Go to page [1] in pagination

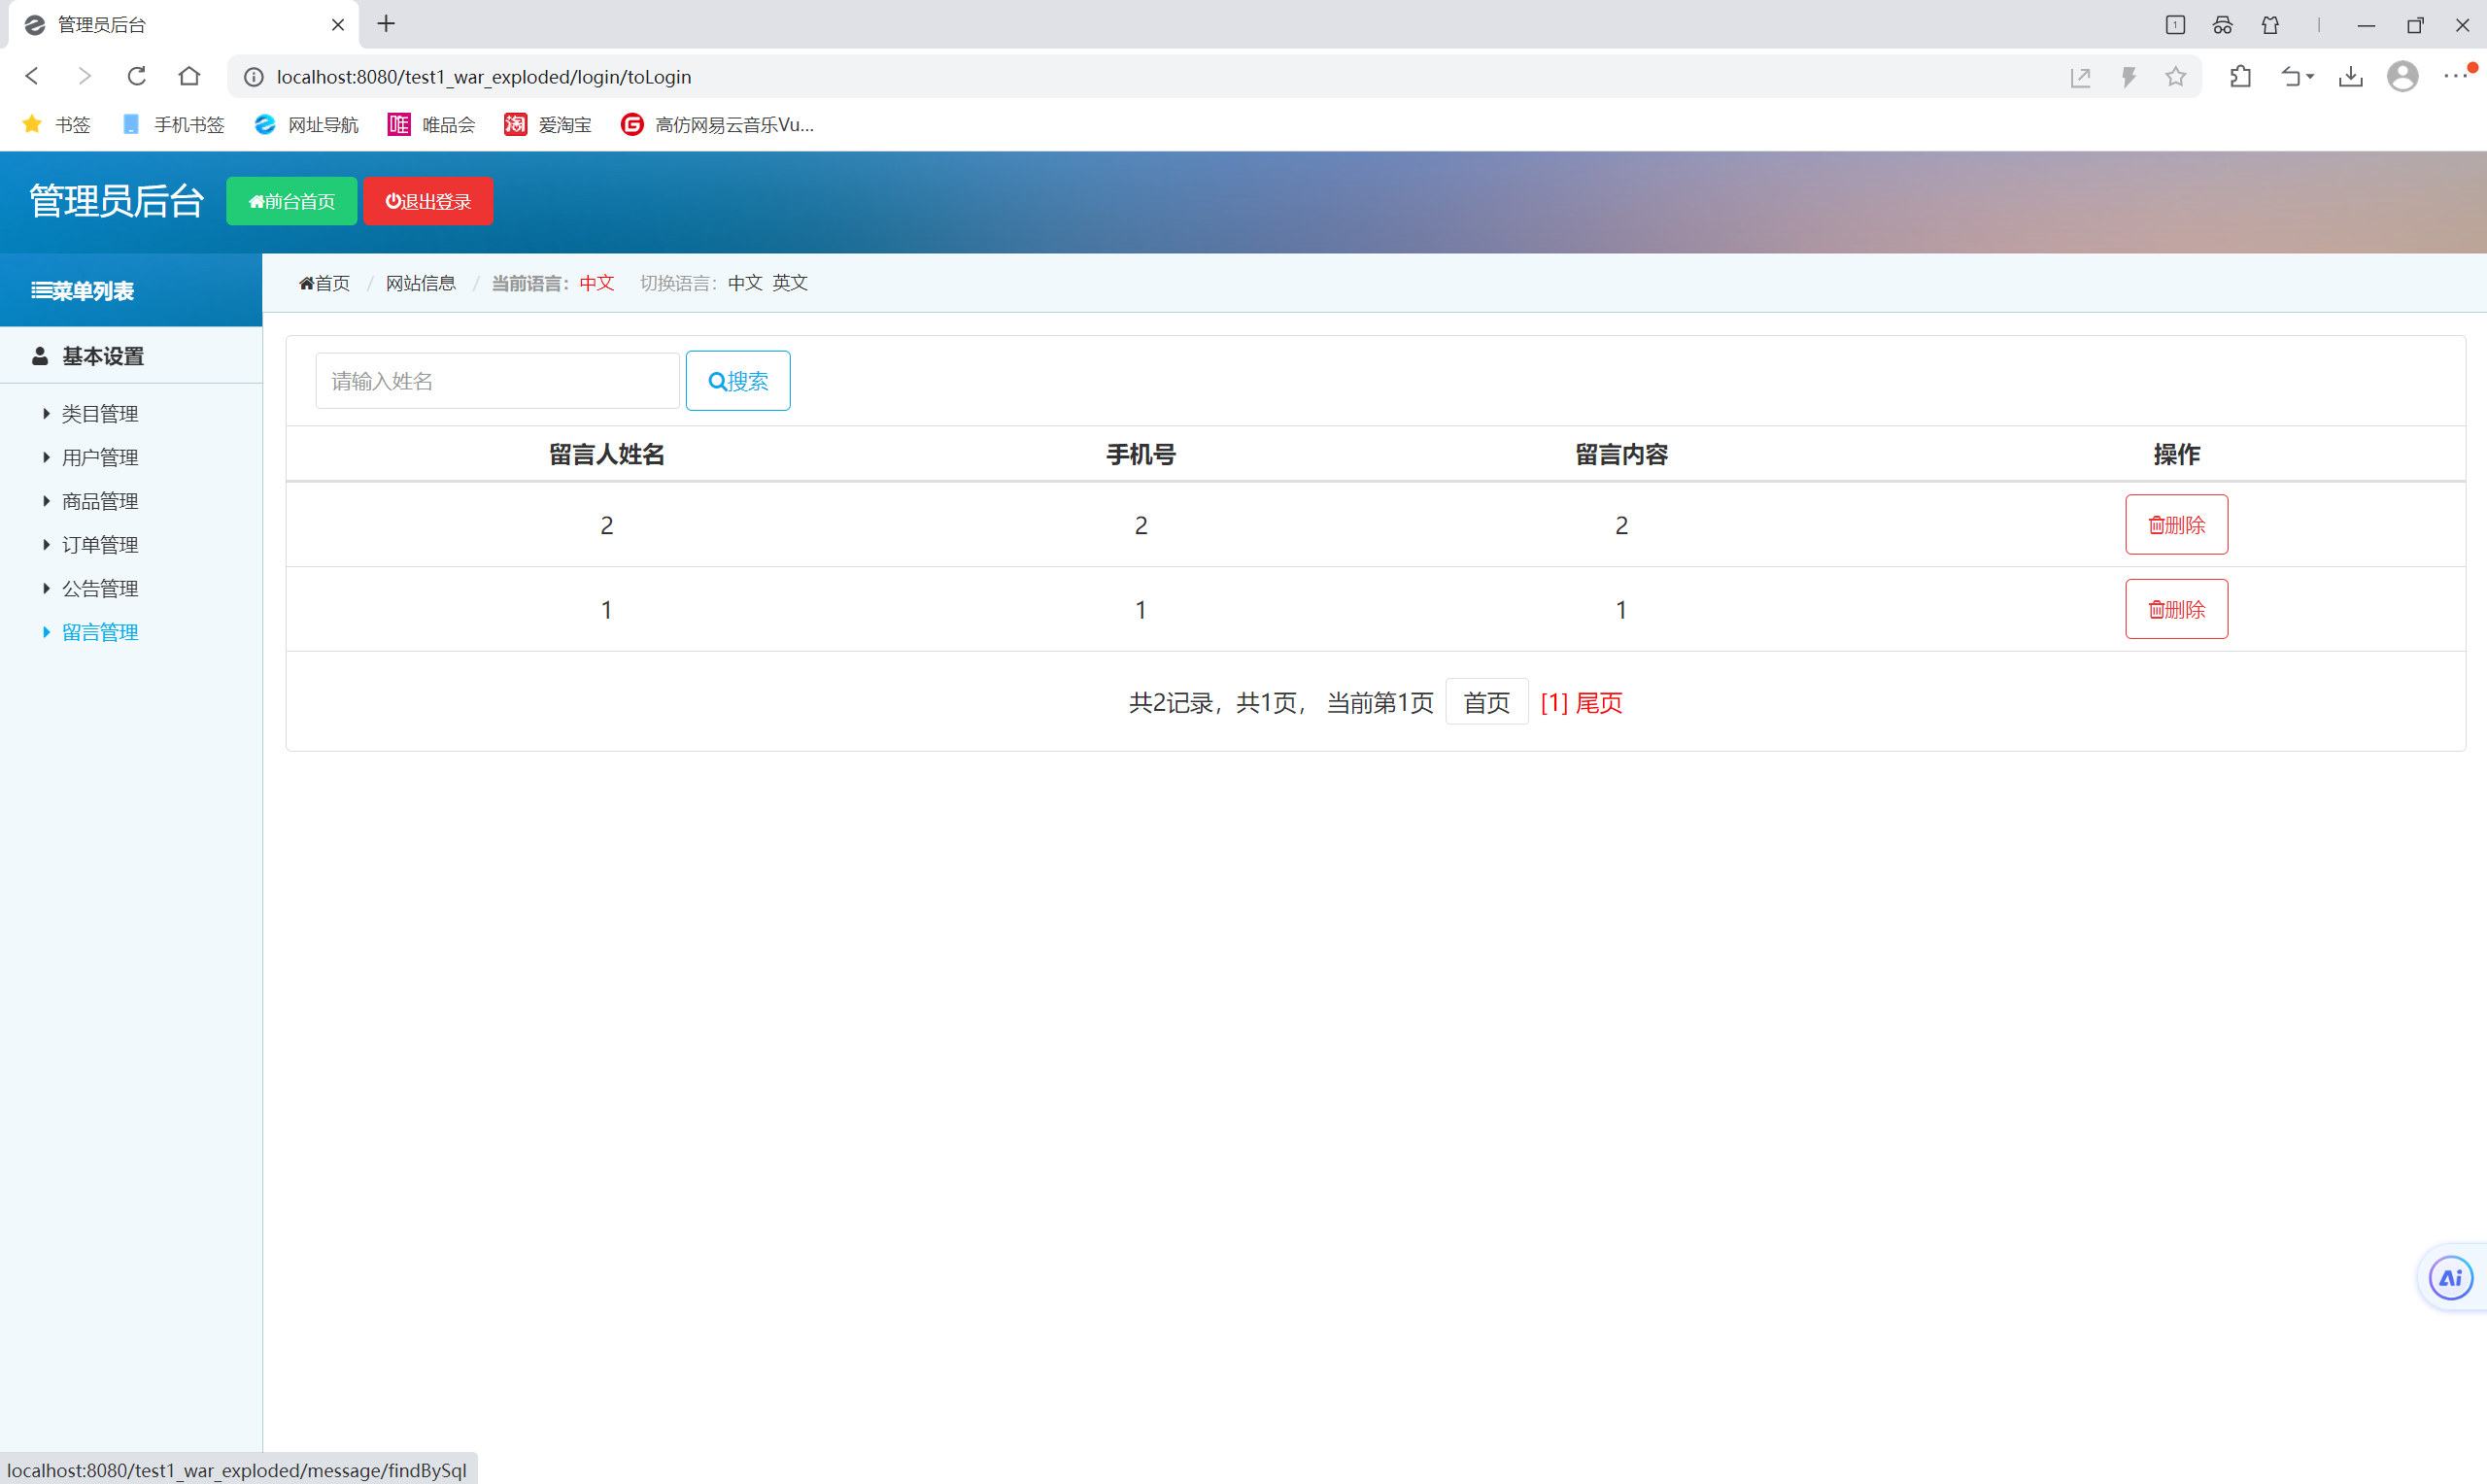[1553, 703]
